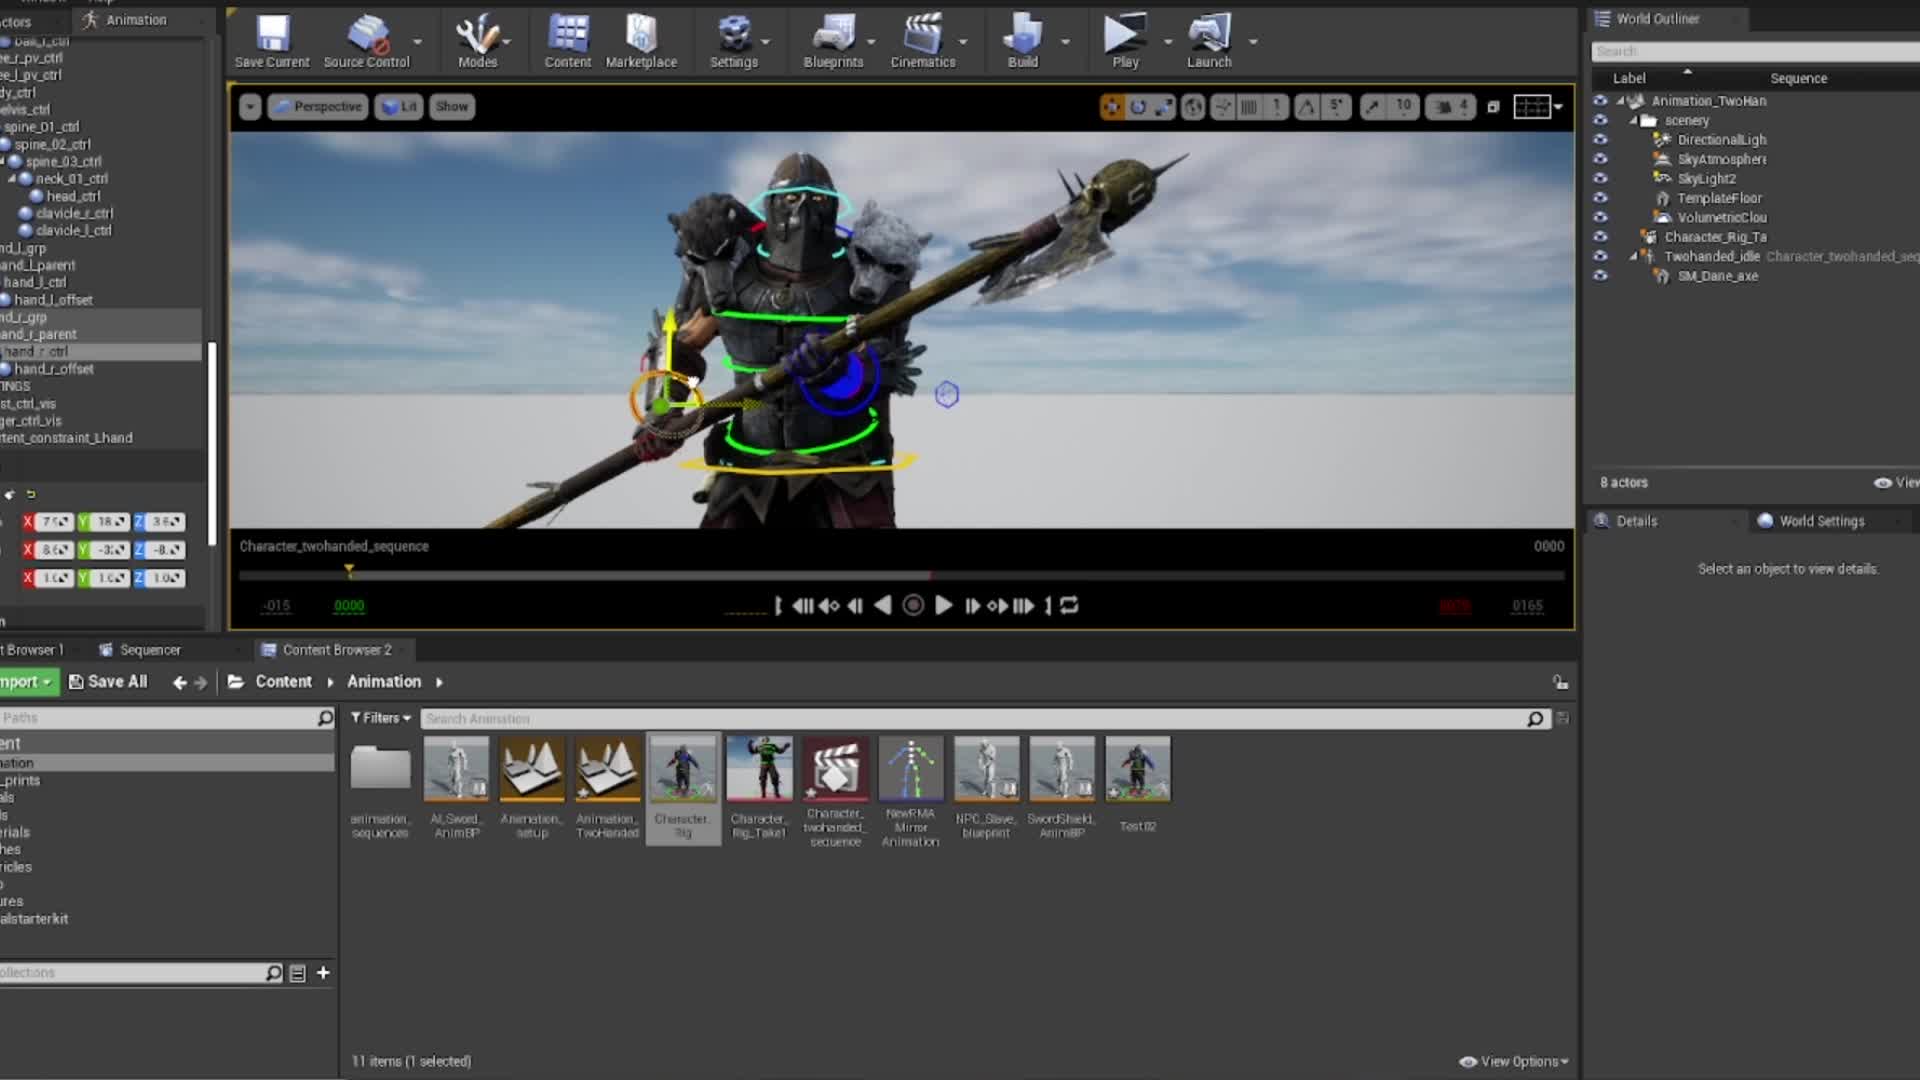
Task: Select the Character_Rig asset thumbnail
Action: point(683,768)
